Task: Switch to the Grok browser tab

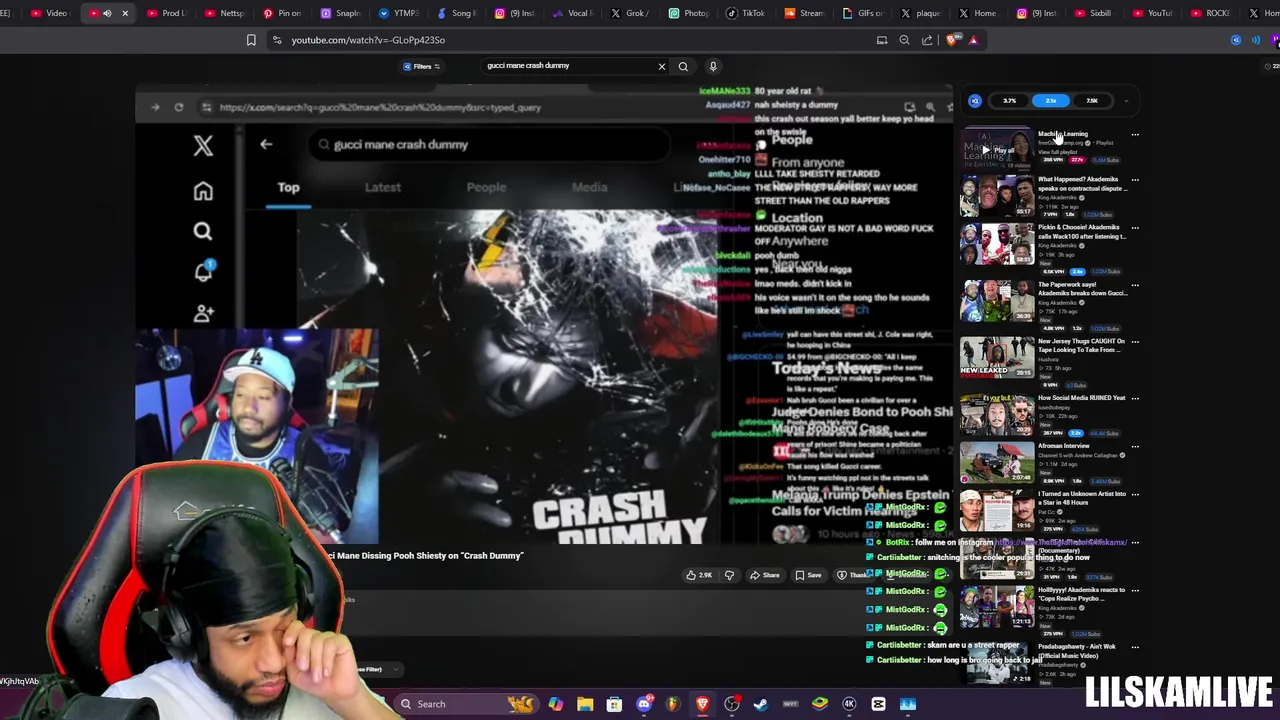Action: (630, 13)
